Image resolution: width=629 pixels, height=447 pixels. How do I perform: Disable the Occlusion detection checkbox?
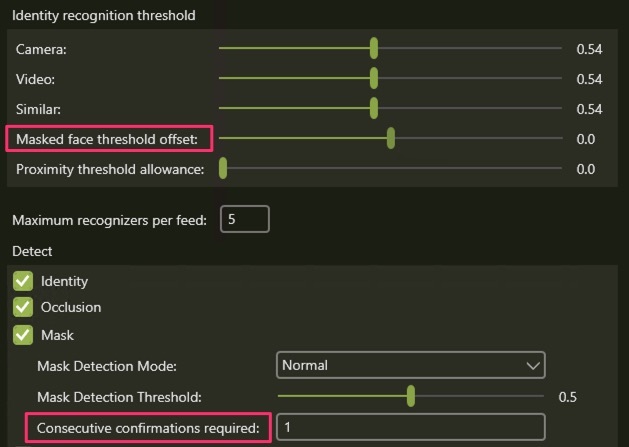[23, 308]
